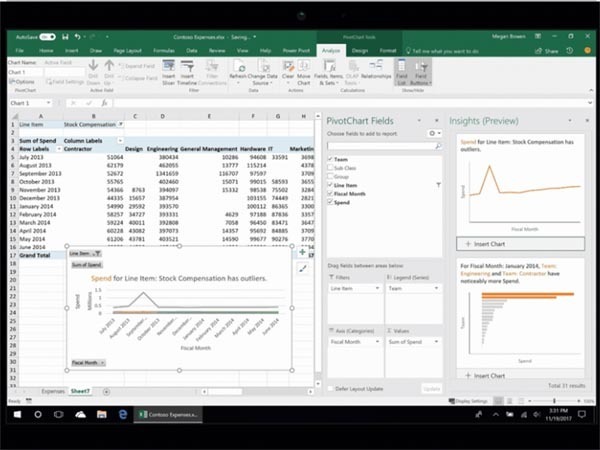Switch to the Power Pivot tab

click(296, 51)
